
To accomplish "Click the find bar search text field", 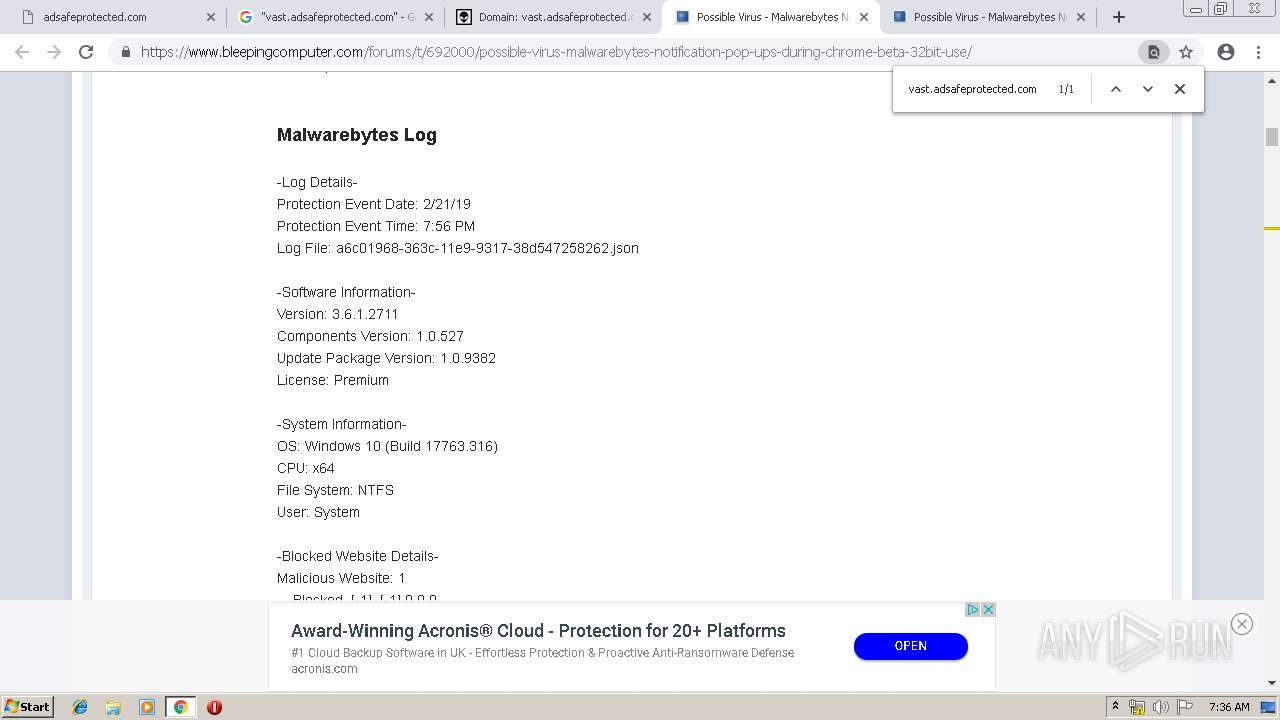I will pos(975,89).
